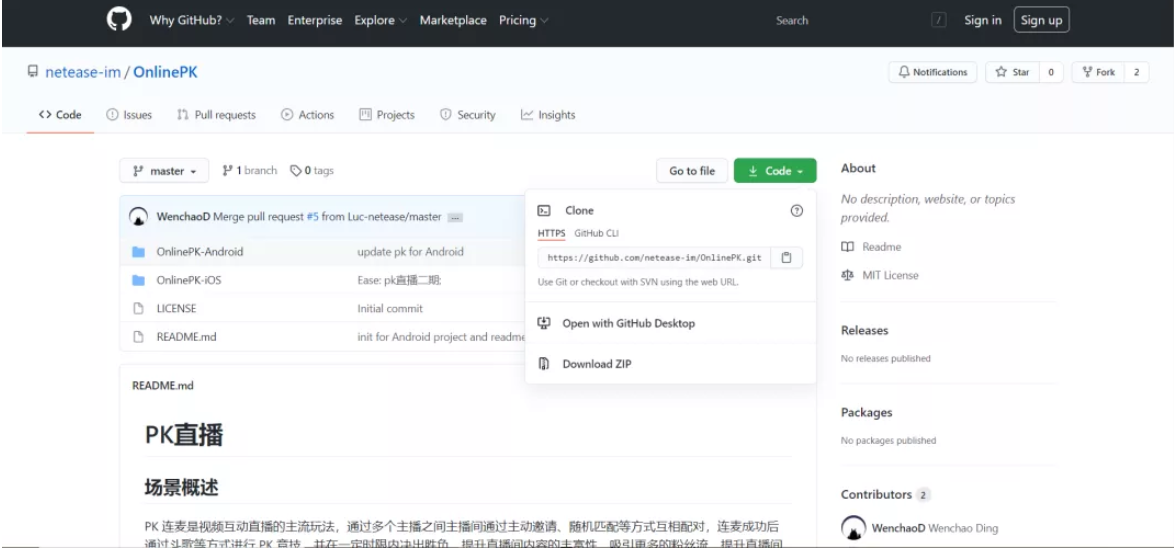Select the HTTPS clone tab
The image size is (1174, 551).
point(552,234)
